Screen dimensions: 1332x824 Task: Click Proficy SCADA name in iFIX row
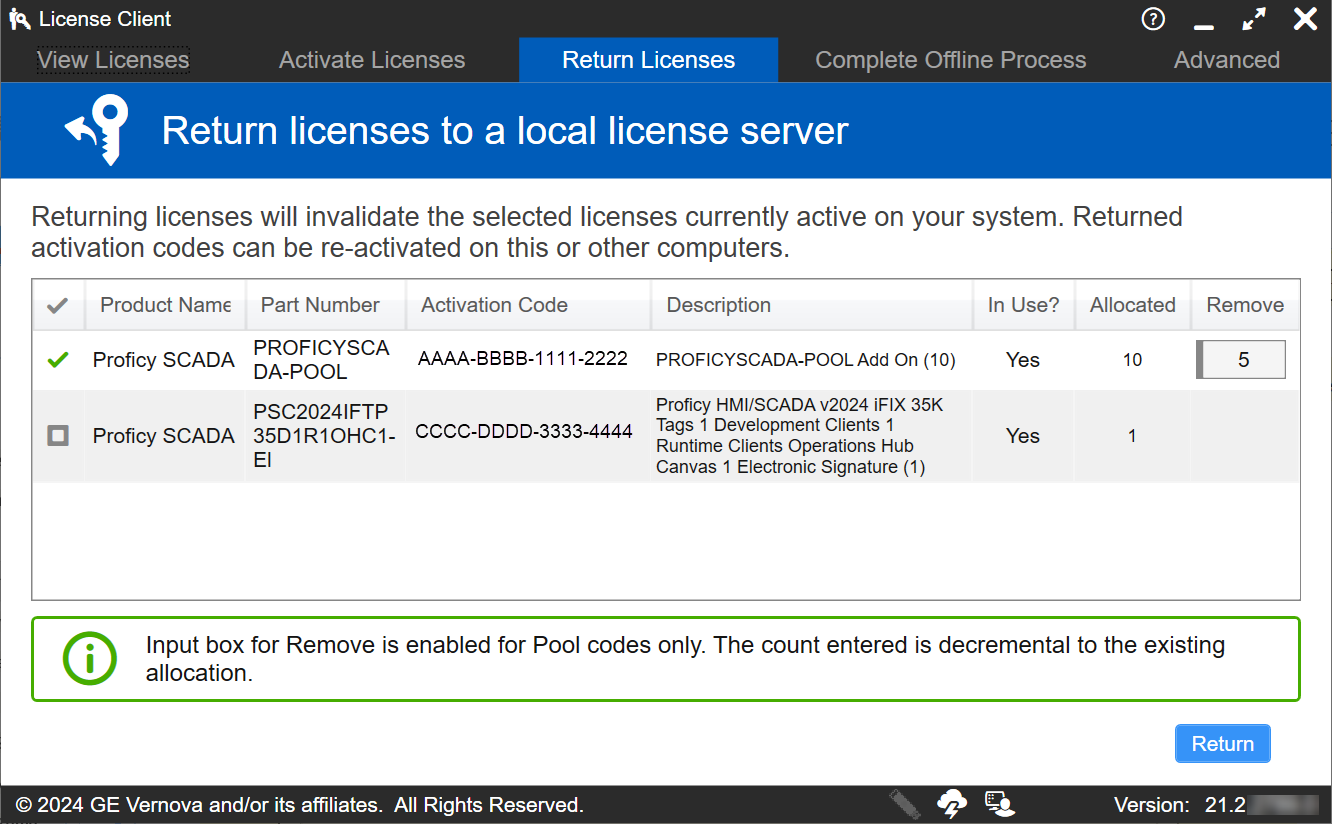(x=164, y=436)
